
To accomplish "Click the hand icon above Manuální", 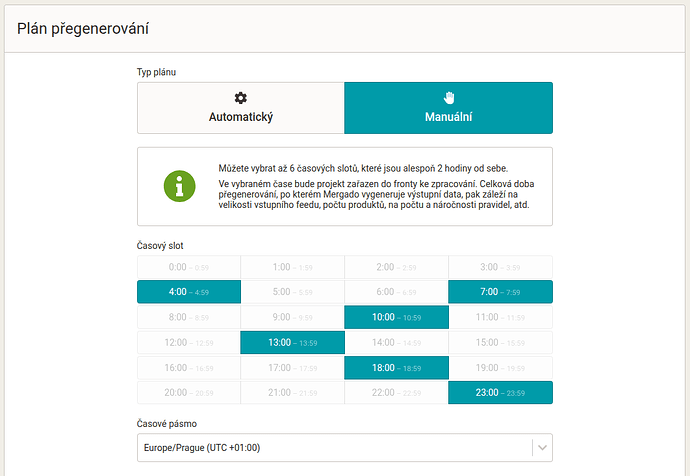I will pos(448,98).
